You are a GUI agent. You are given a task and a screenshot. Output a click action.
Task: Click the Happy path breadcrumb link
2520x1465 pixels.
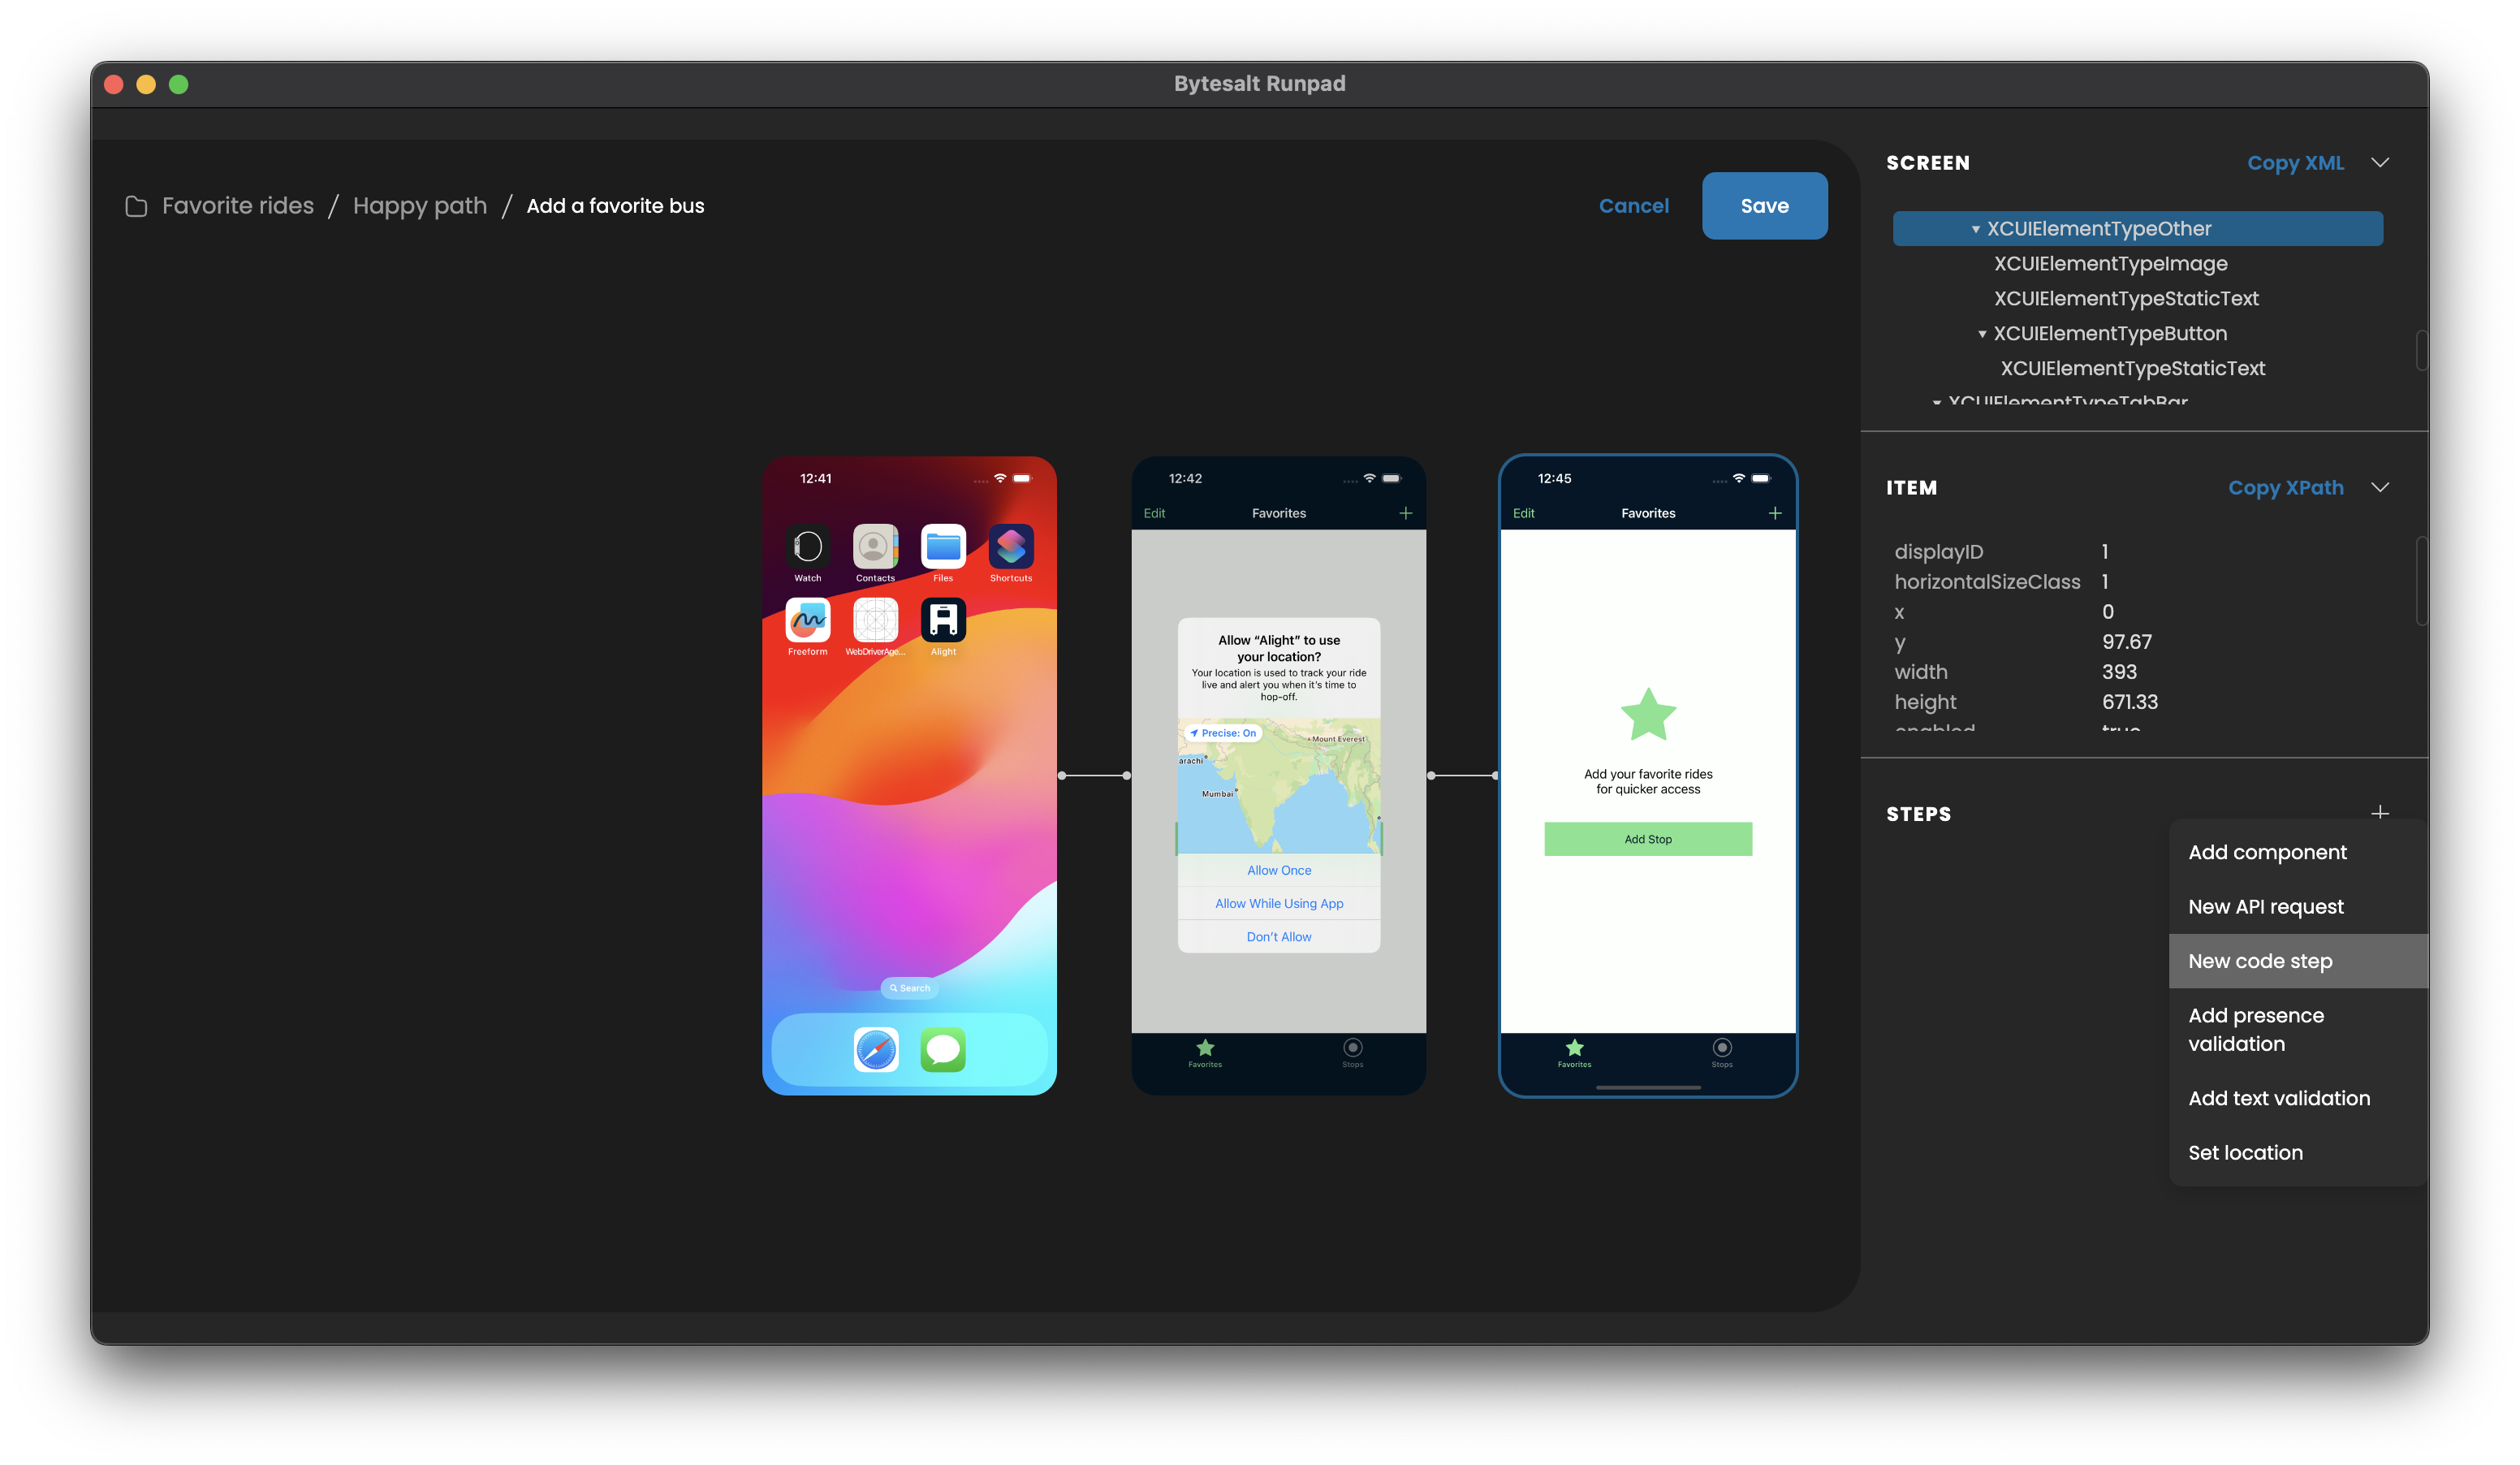pos(418,205)
